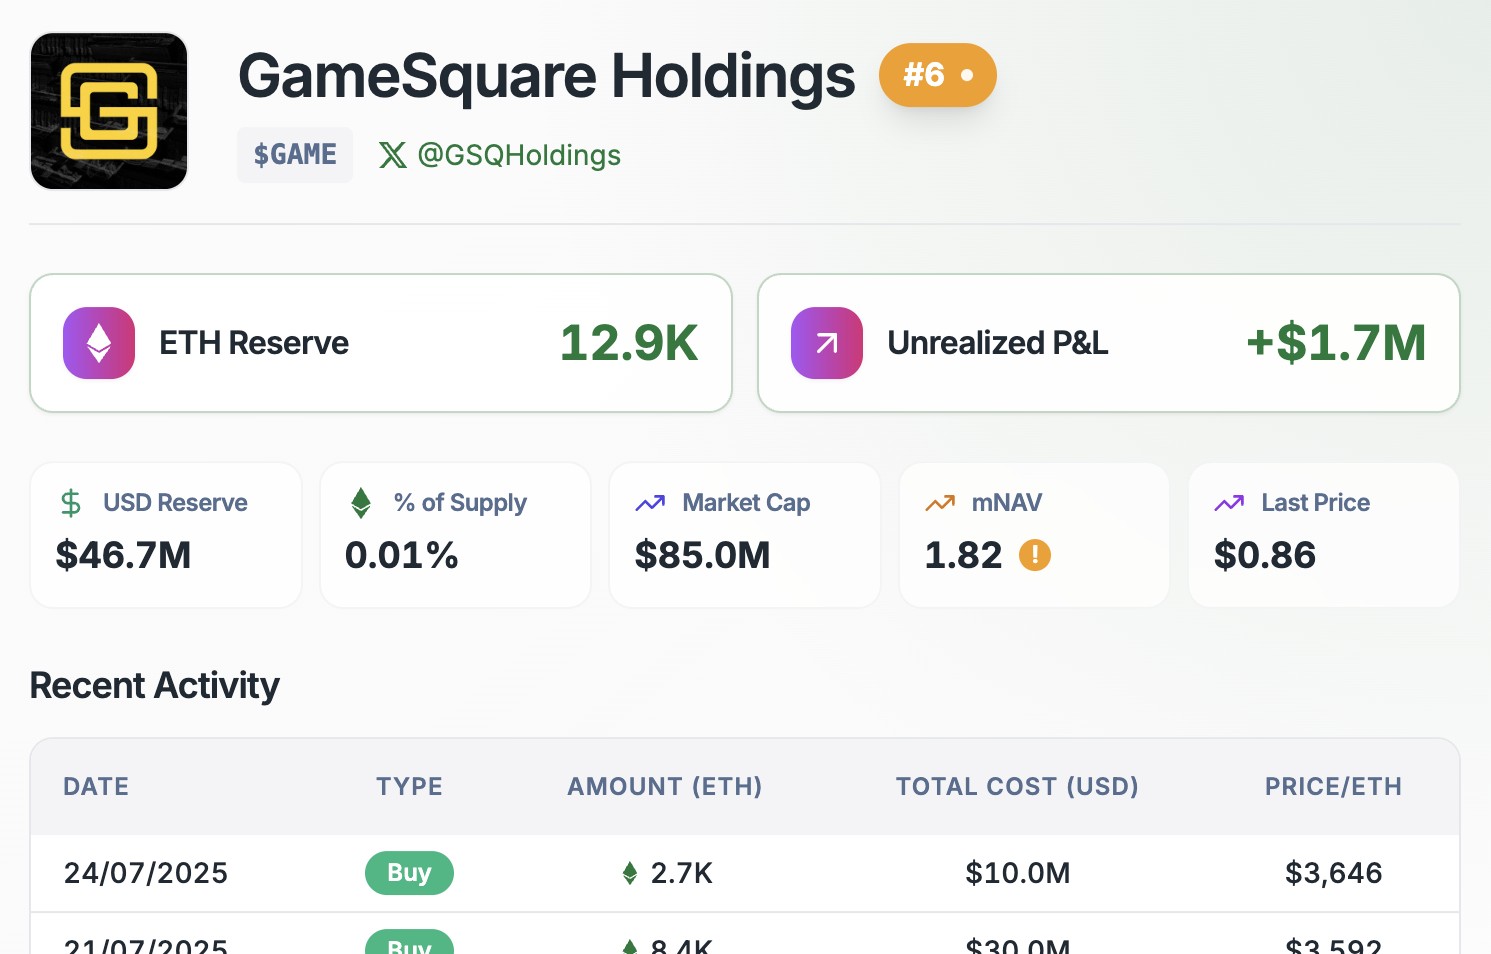Click the DATE column header

pos(96,787)
